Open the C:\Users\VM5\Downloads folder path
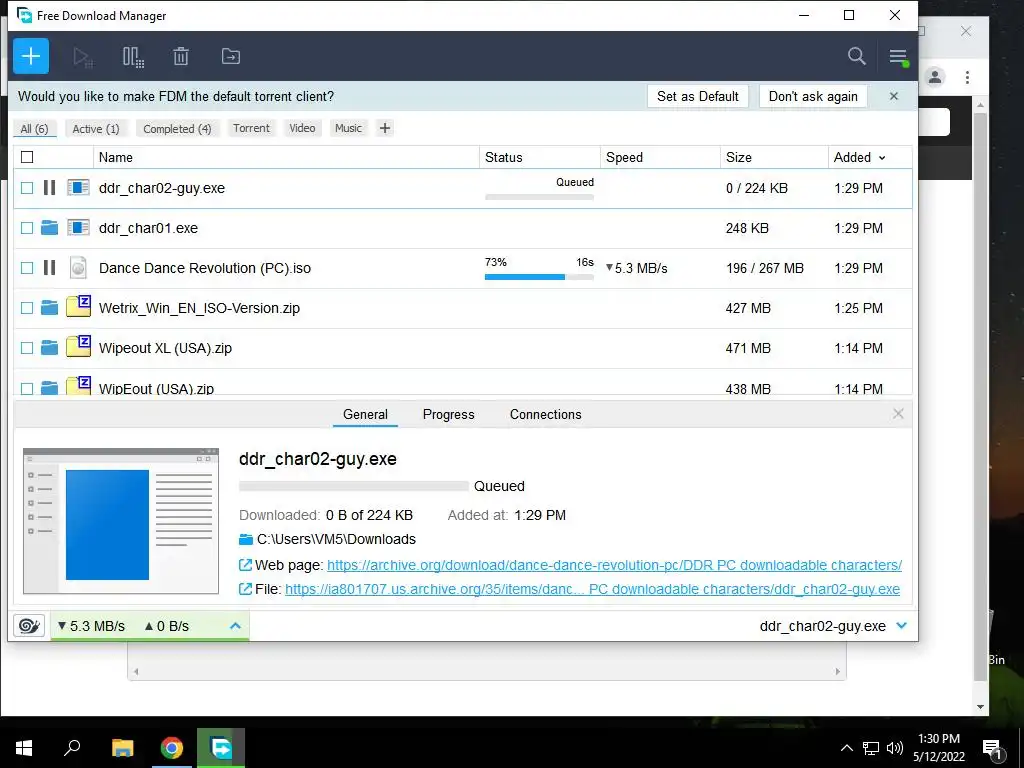Image resolution: width=1024 pixels, height=768 pixels. pos(336,539)
